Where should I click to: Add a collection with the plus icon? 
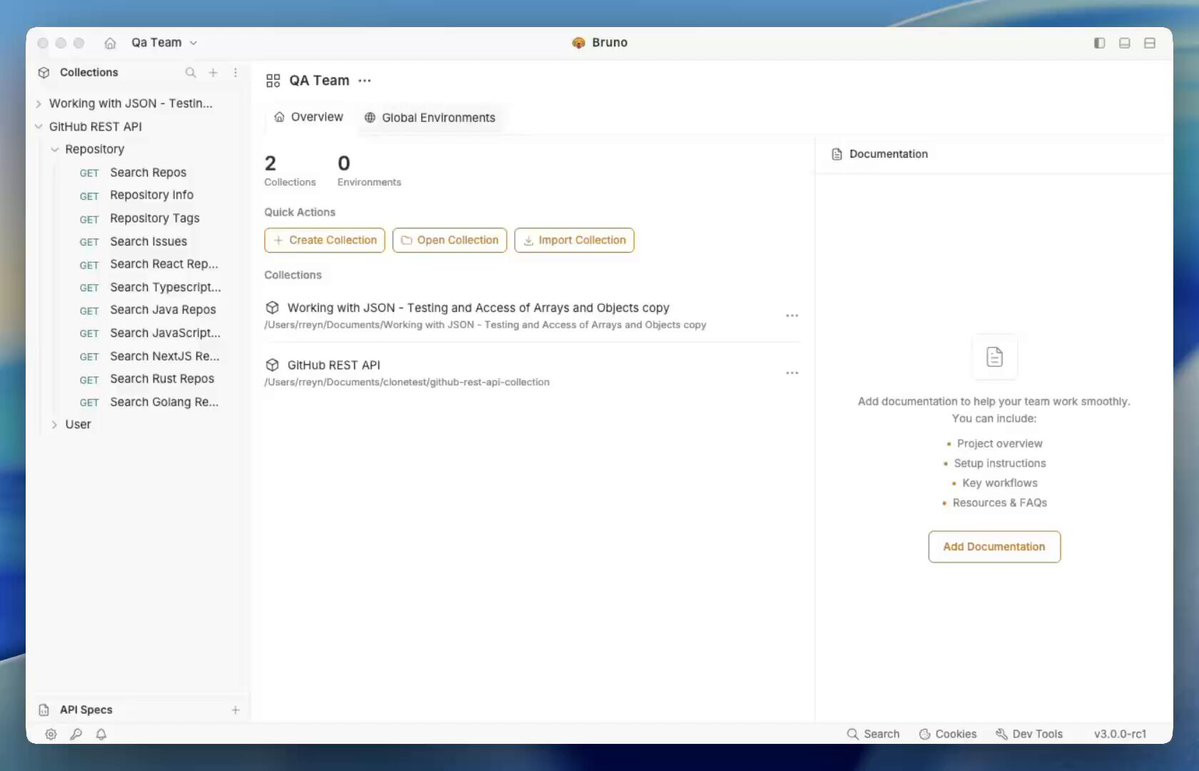click(213, 72)
